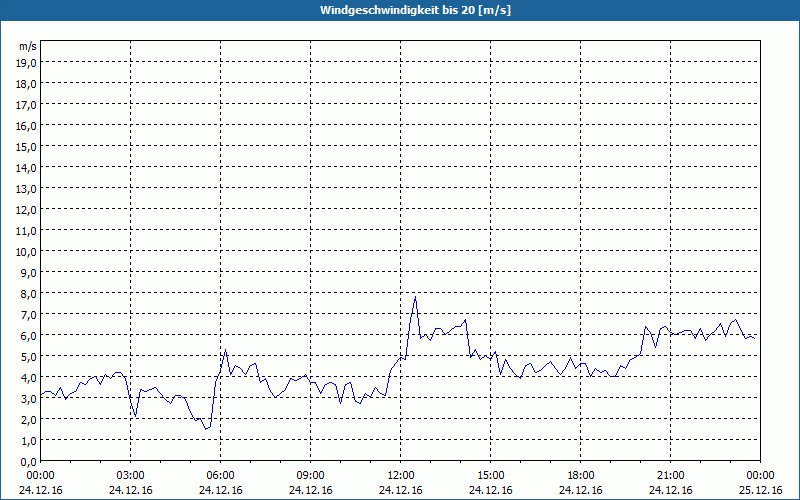The height and width of the screenshot is (500, 800).
Task: Click the 0,0 y-axis origin label
Action: tap(28, 461)
